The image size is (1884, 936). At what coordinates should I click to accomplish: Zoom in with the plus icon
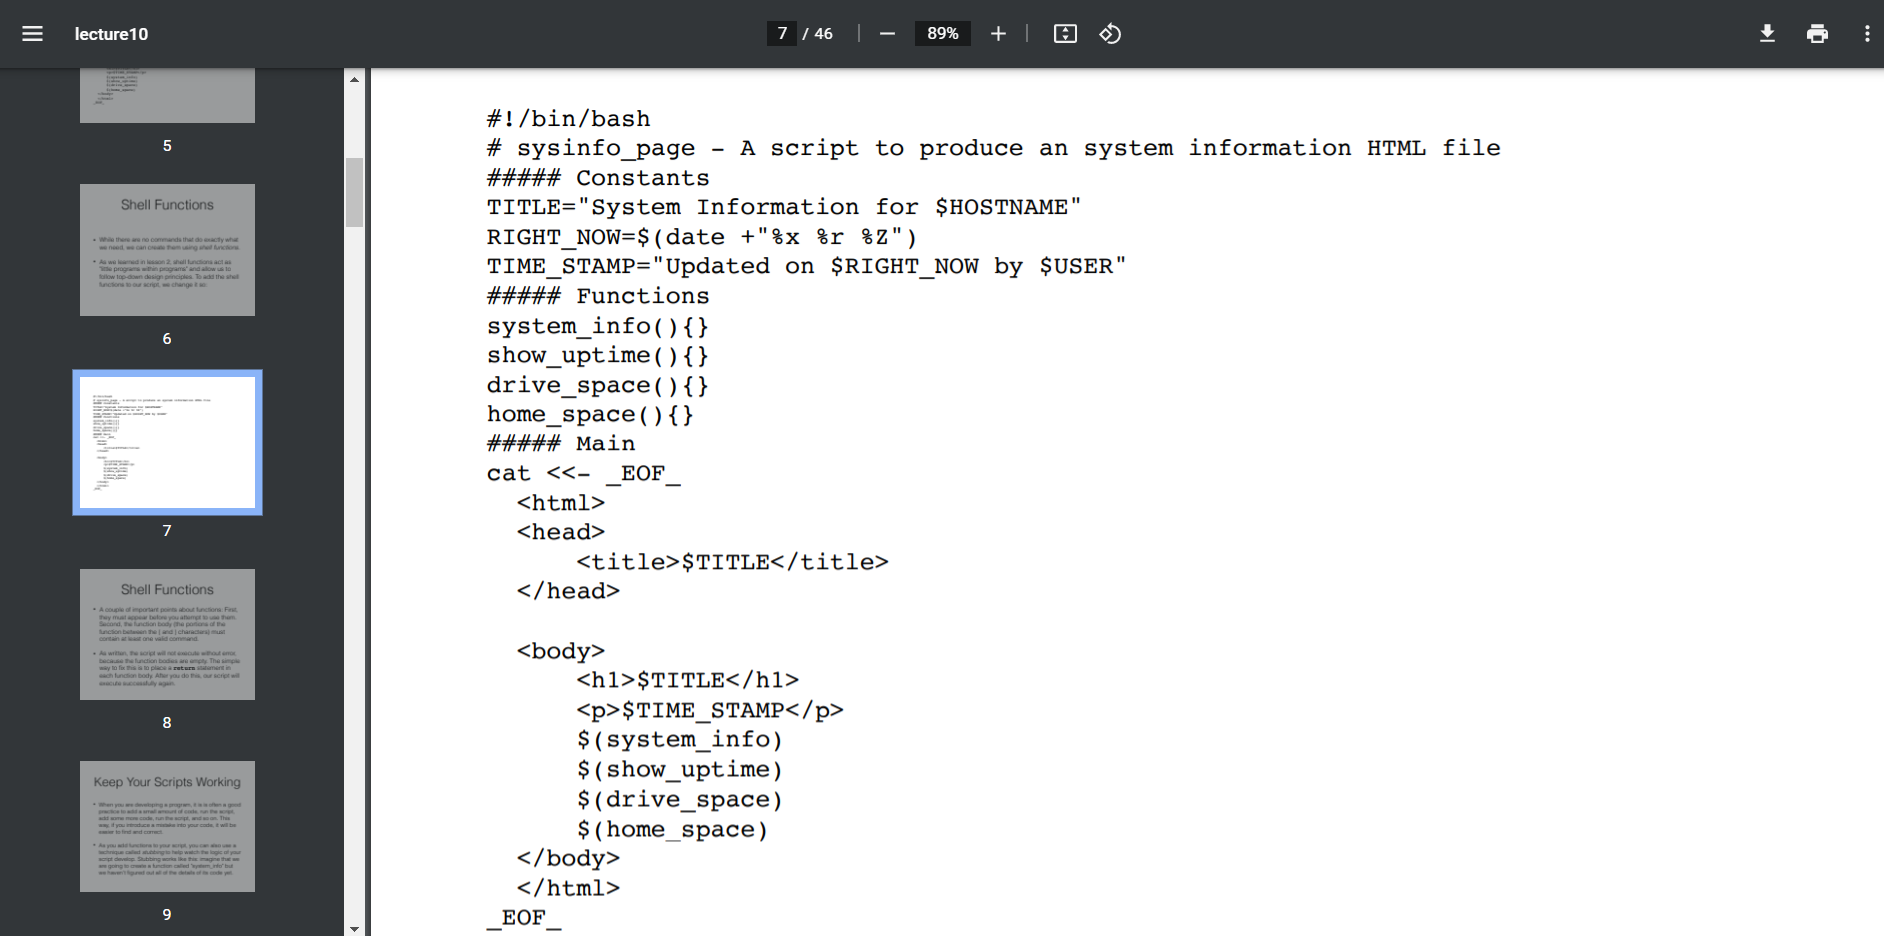click(998, 33)
